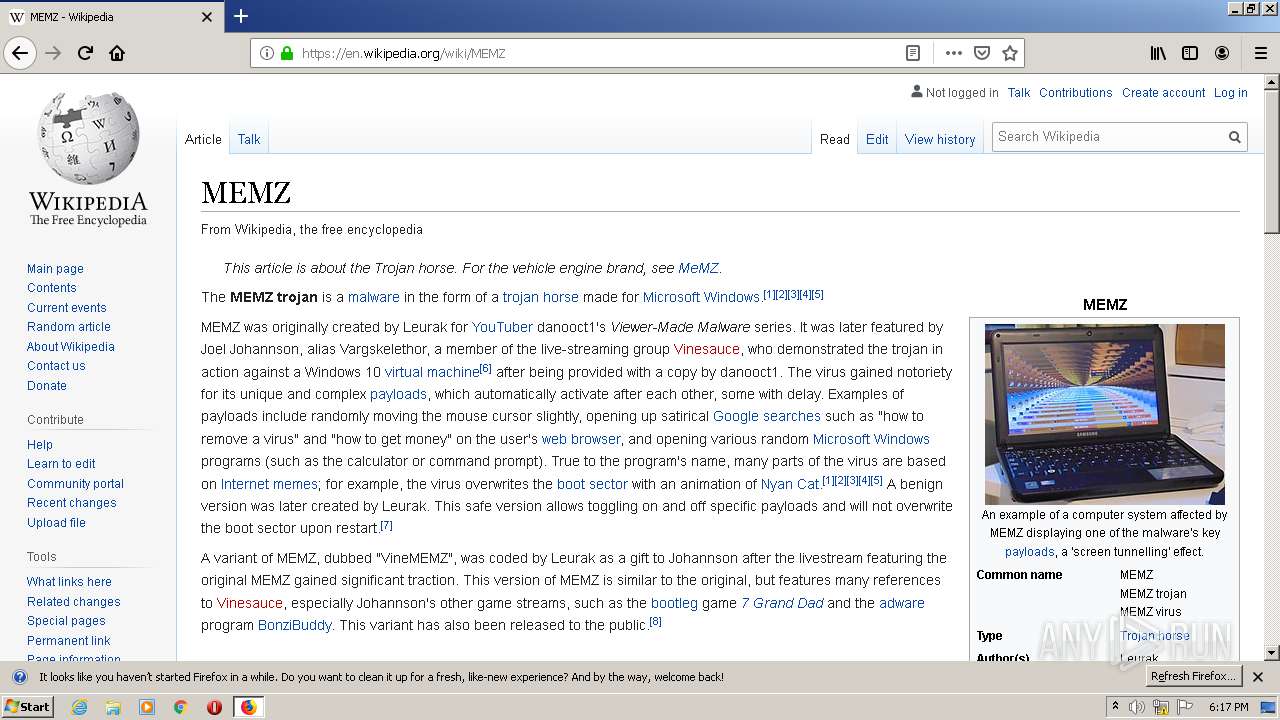
Task: Close the MEMZ - Wikipedia tab
Action: (207, 17)
